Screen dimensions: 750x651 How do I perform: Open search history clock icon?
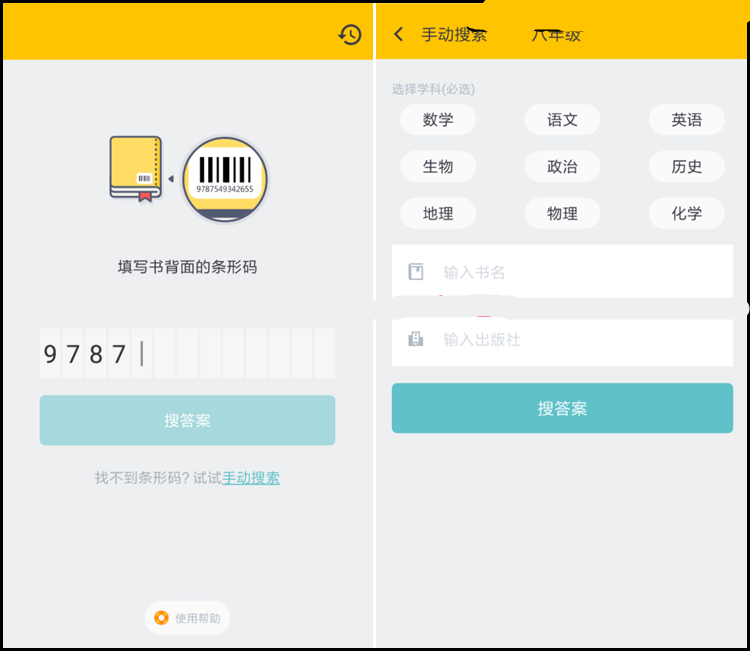pyautogui.click(x=350, y=35)
